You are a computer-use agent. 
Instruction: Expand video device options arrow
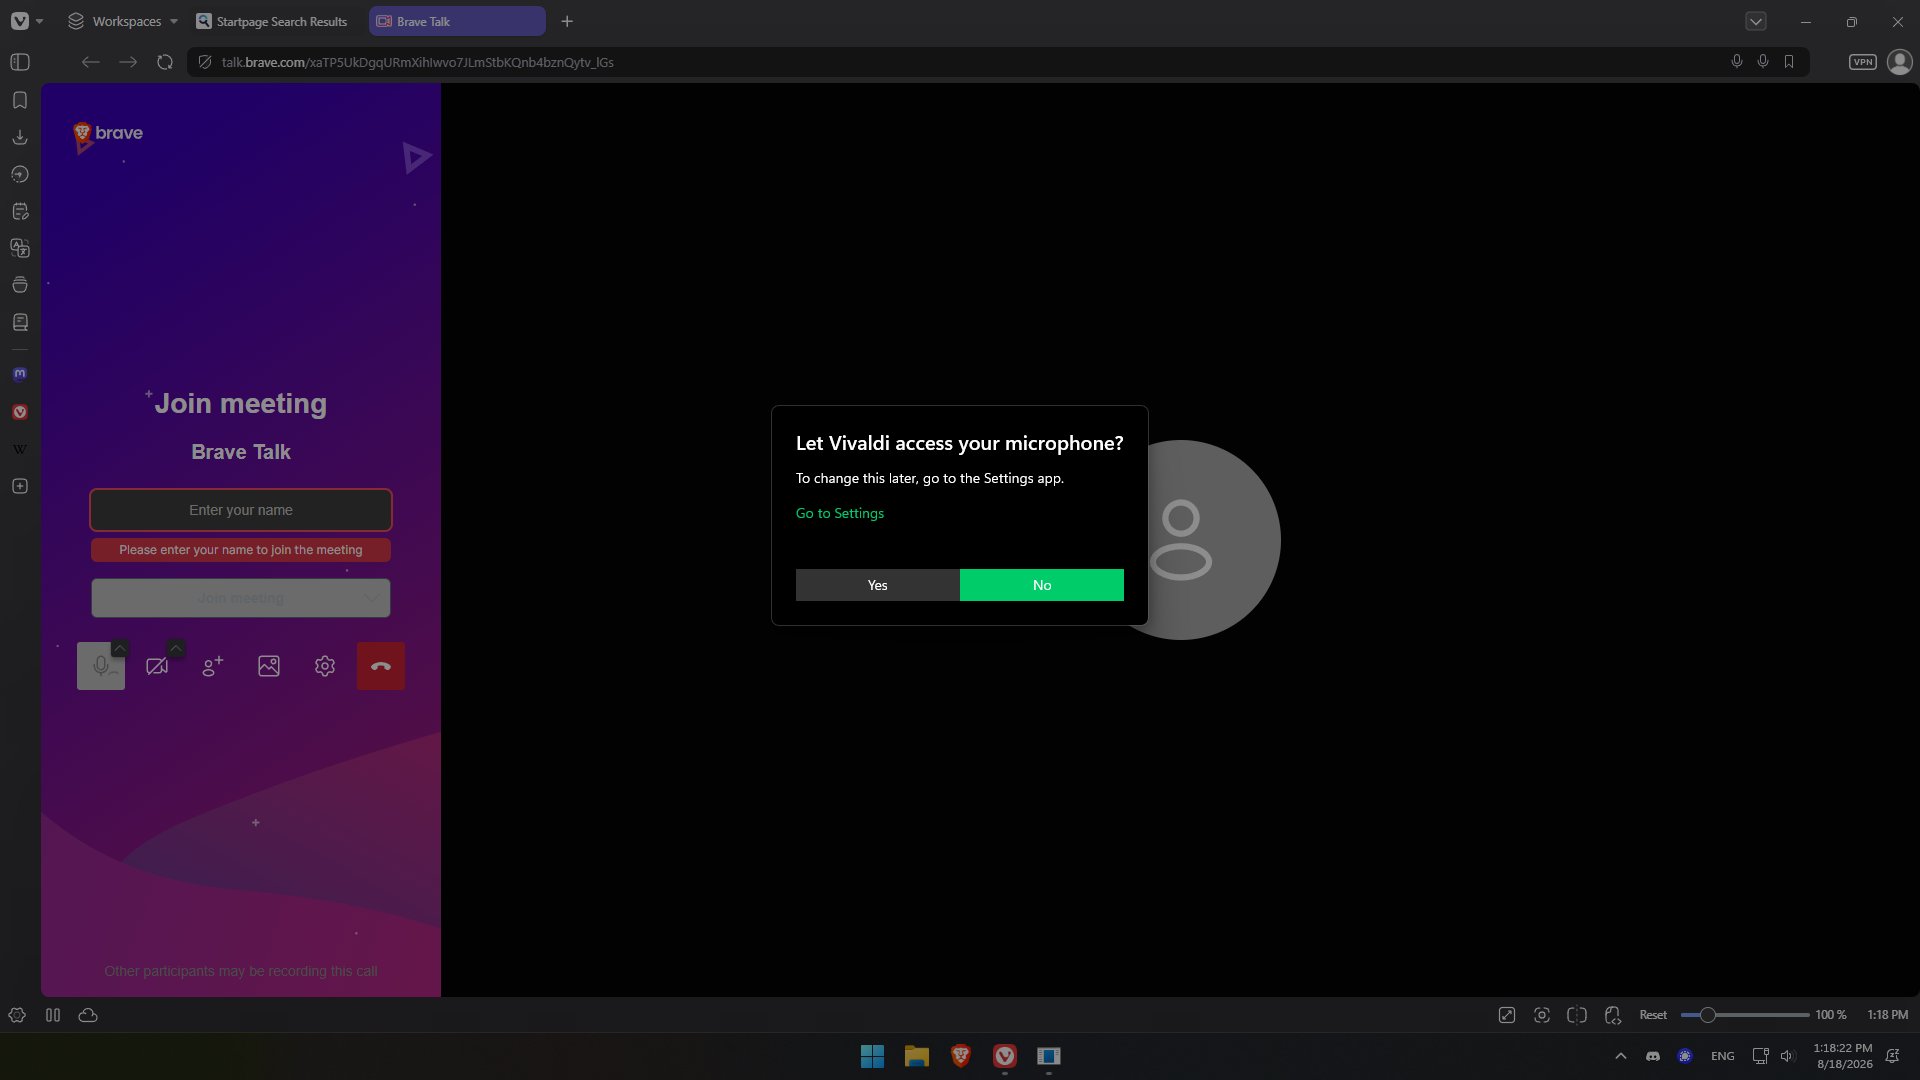pyautogui.click(x=175, y=648)
